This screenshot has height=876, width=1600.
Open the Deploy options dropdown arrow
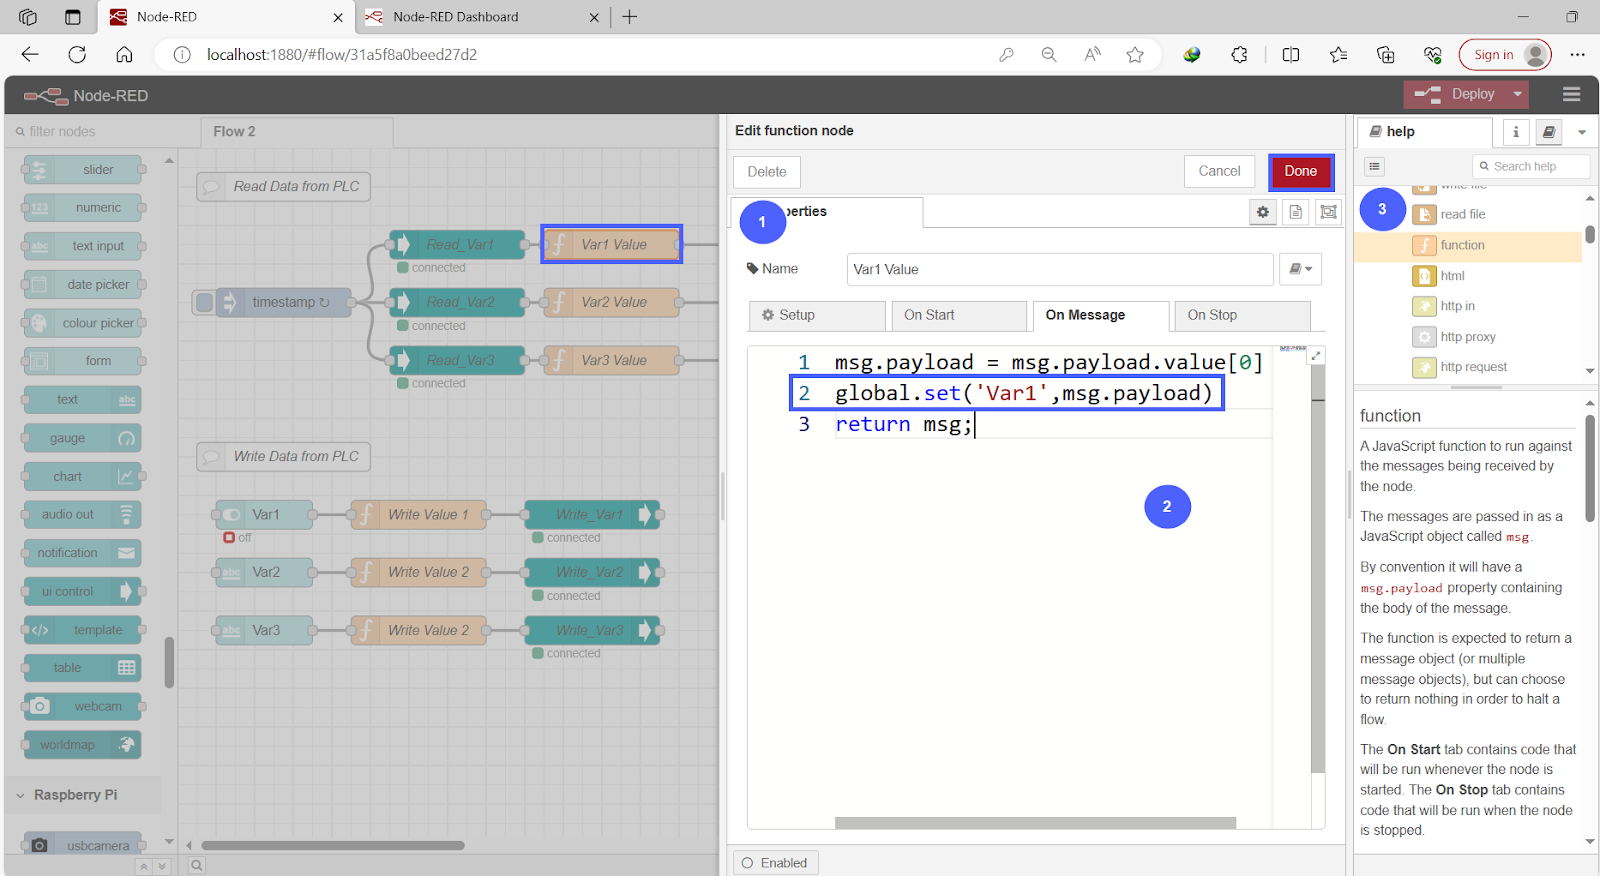[x=1517, y=94]
